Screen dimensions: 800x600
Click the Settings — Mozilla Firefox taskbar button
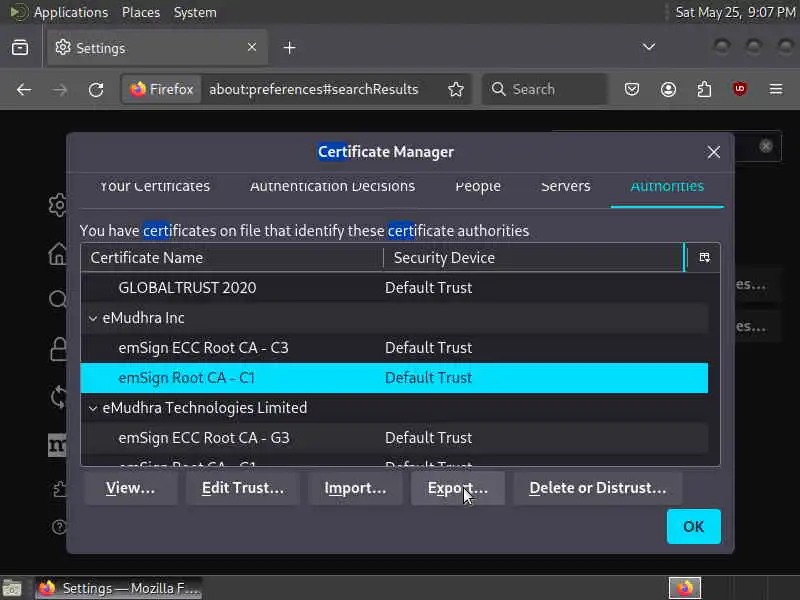(x=118, y=588)
